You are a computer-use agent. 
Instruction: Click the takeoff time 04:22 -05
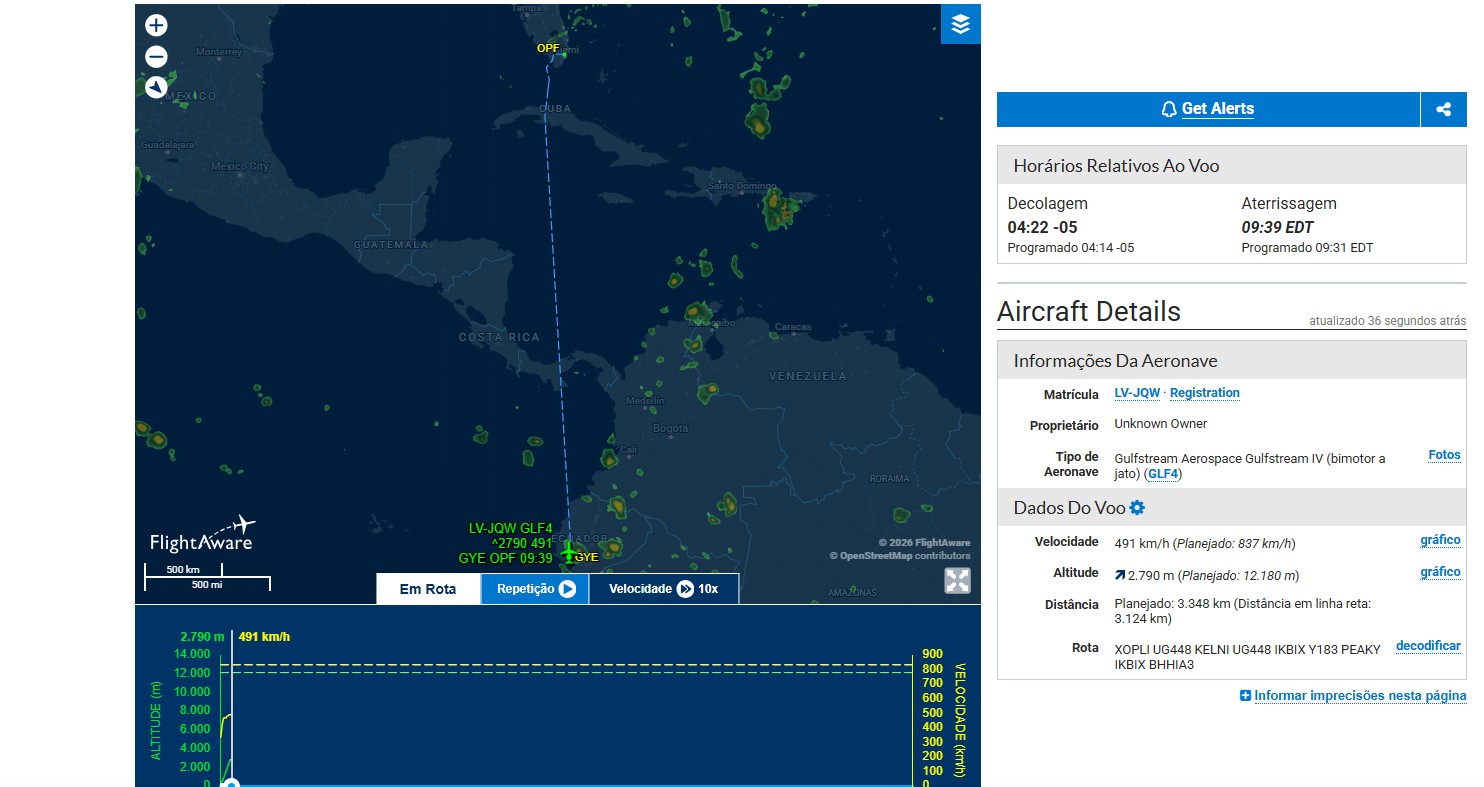coord(1042,227)
